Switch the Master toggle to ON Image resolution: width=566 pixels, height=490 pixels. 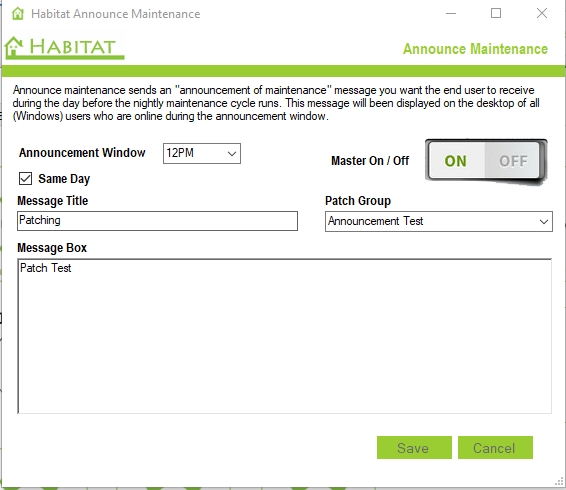click(456, 161)
